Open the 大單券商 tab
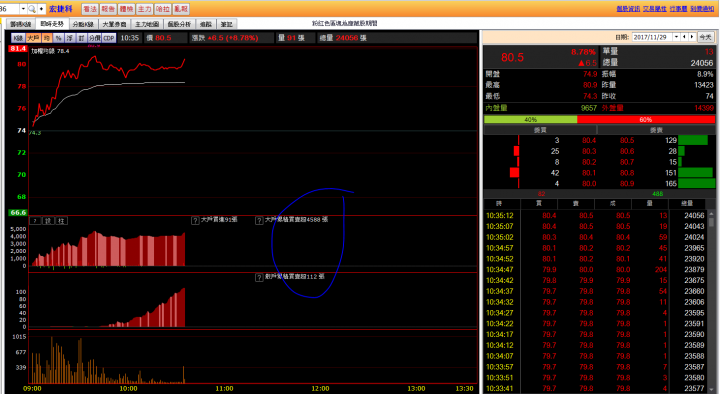Screen dimensions: 720x394 coord(114,24)
